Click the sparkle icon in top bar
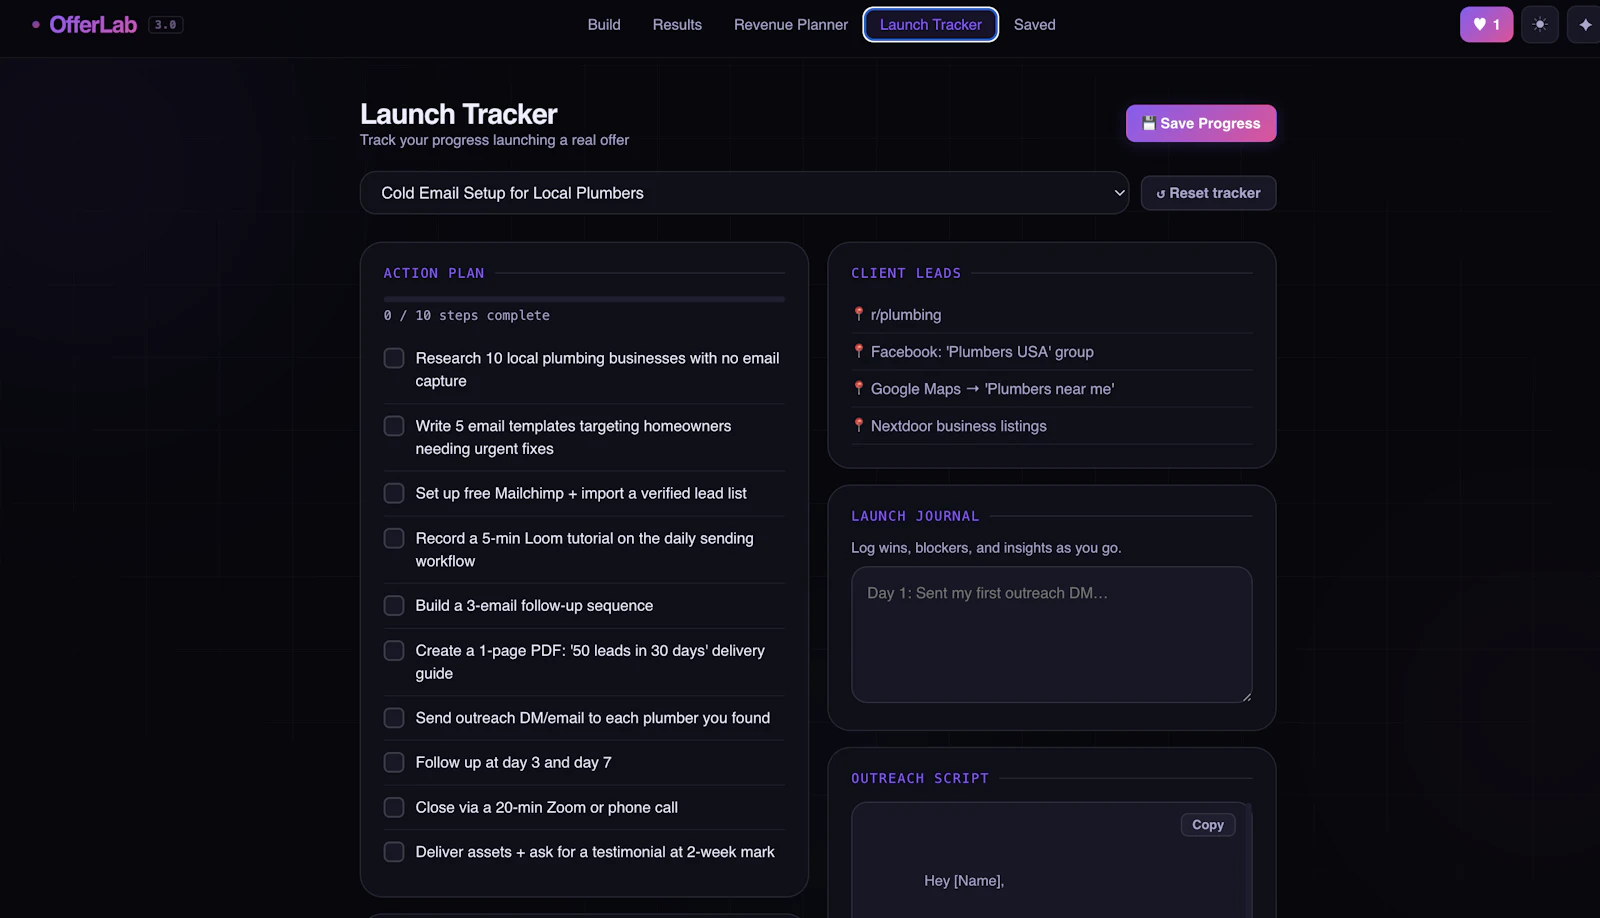Screen dimensions: 1600x918 [1585, 25]
